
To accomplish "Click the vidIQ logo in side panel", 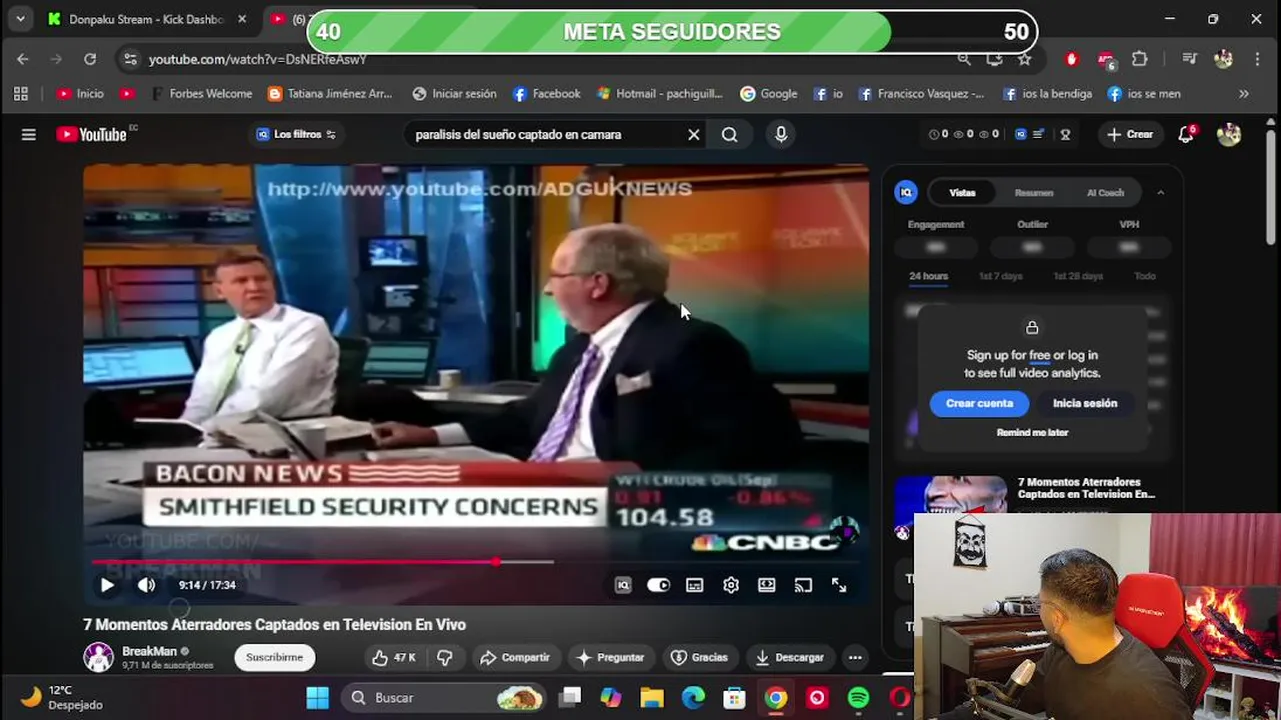I will click(x=906, y=192).
